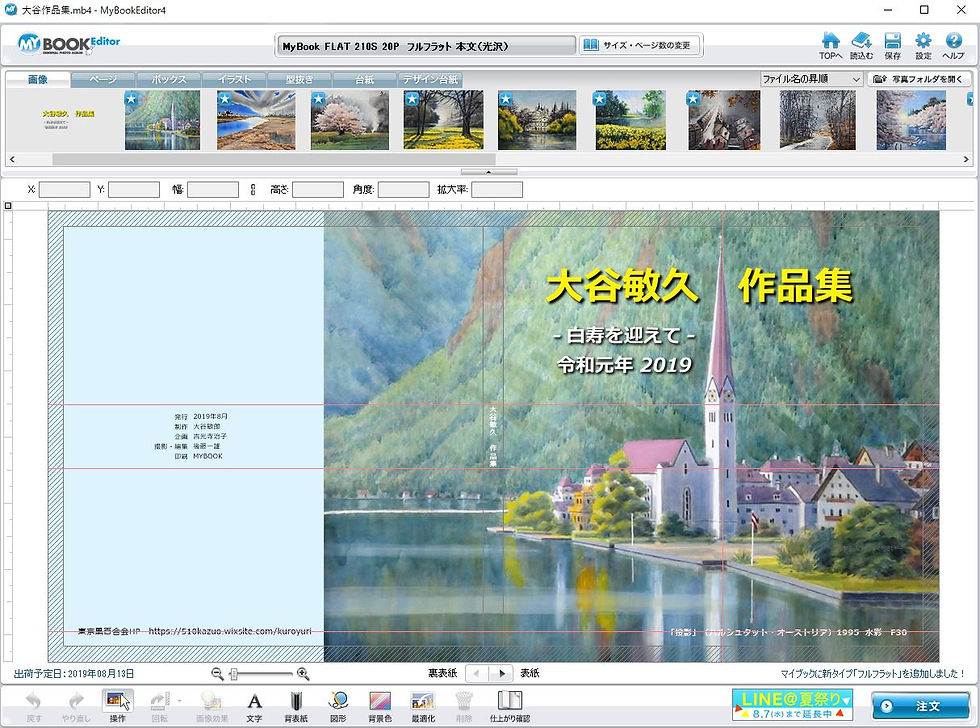Switch to 画像 tab
This screenshot has height=728, width=980.
click(x=38, y=79)
